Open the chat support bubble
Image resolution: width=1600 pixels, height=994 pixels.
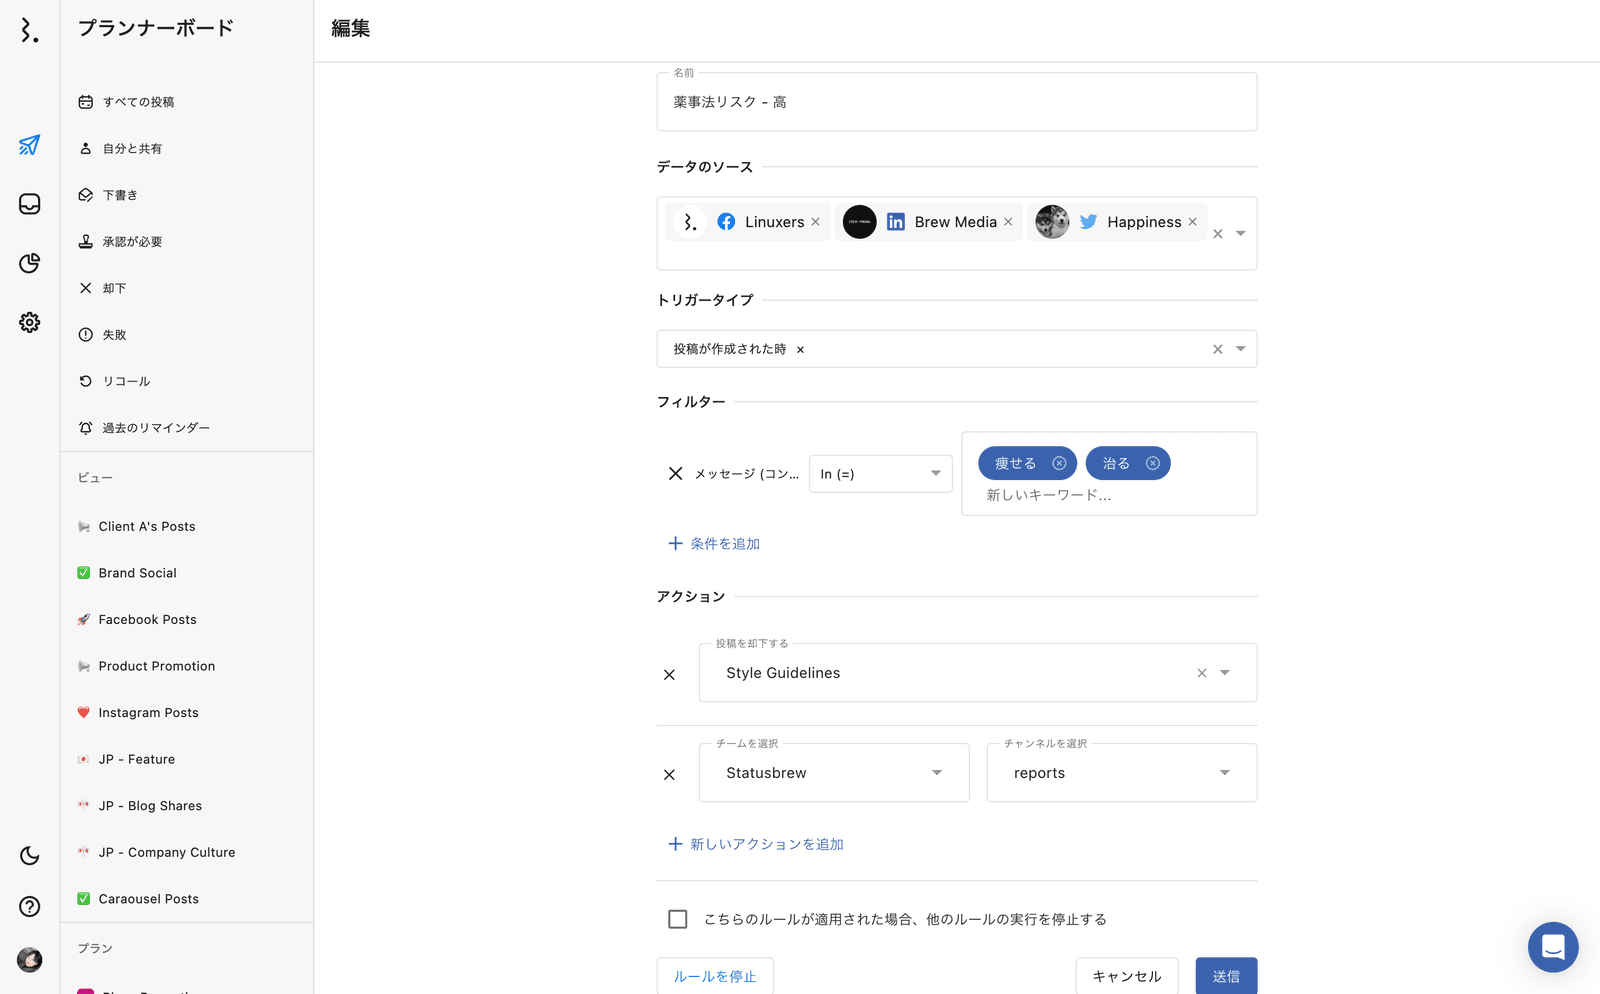pos(1552,946)
